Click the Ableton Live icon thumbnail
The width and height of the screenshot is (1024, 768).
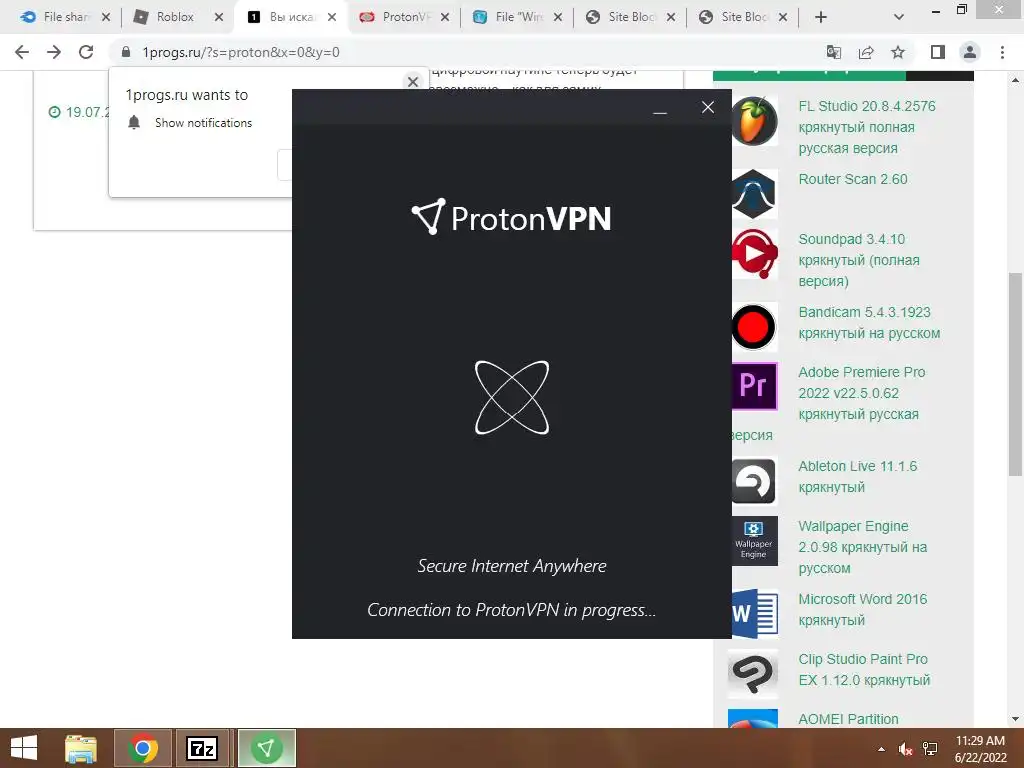(754, 481)
